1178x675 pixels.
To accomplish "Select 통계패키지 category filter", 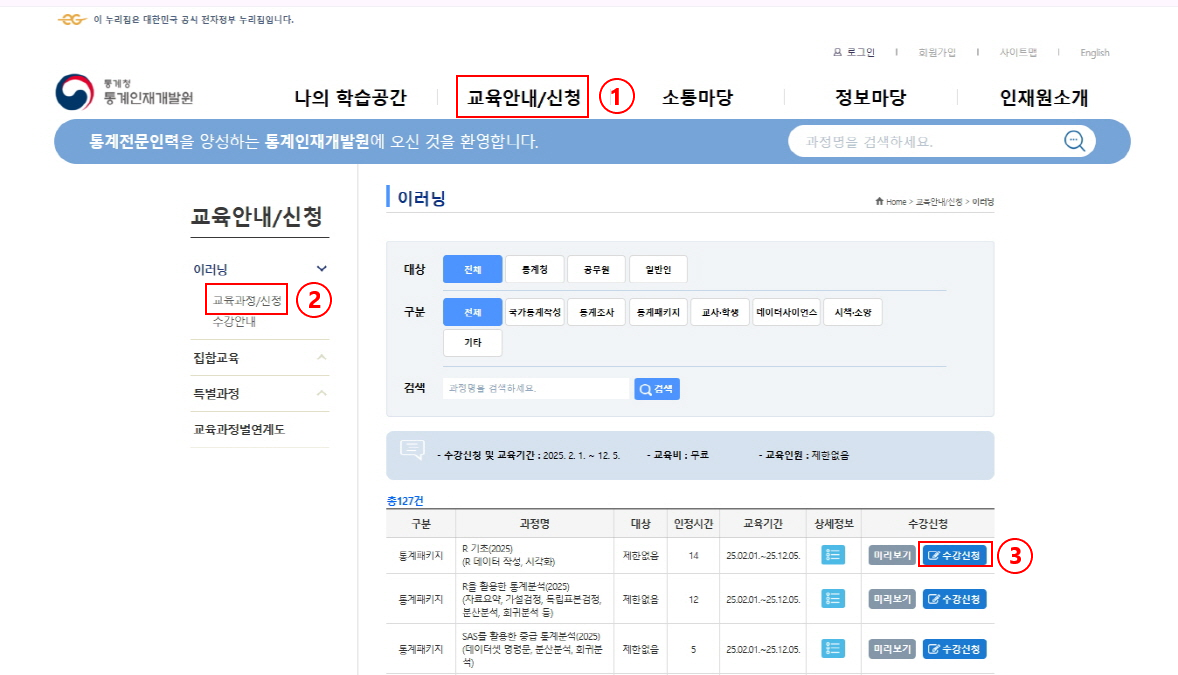I will [658, 312].
